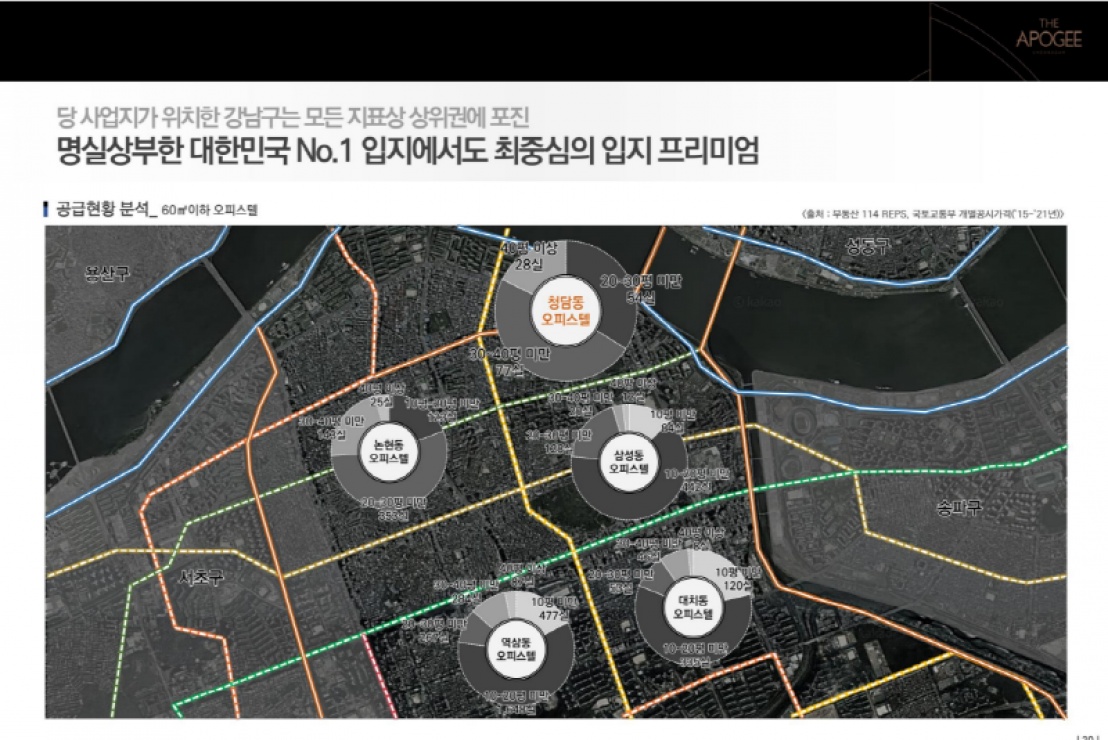Click the 10평 미만 477실 label on 역삼동 chart
This screenshot has width=1108, height=740.
tap(553, 609)
